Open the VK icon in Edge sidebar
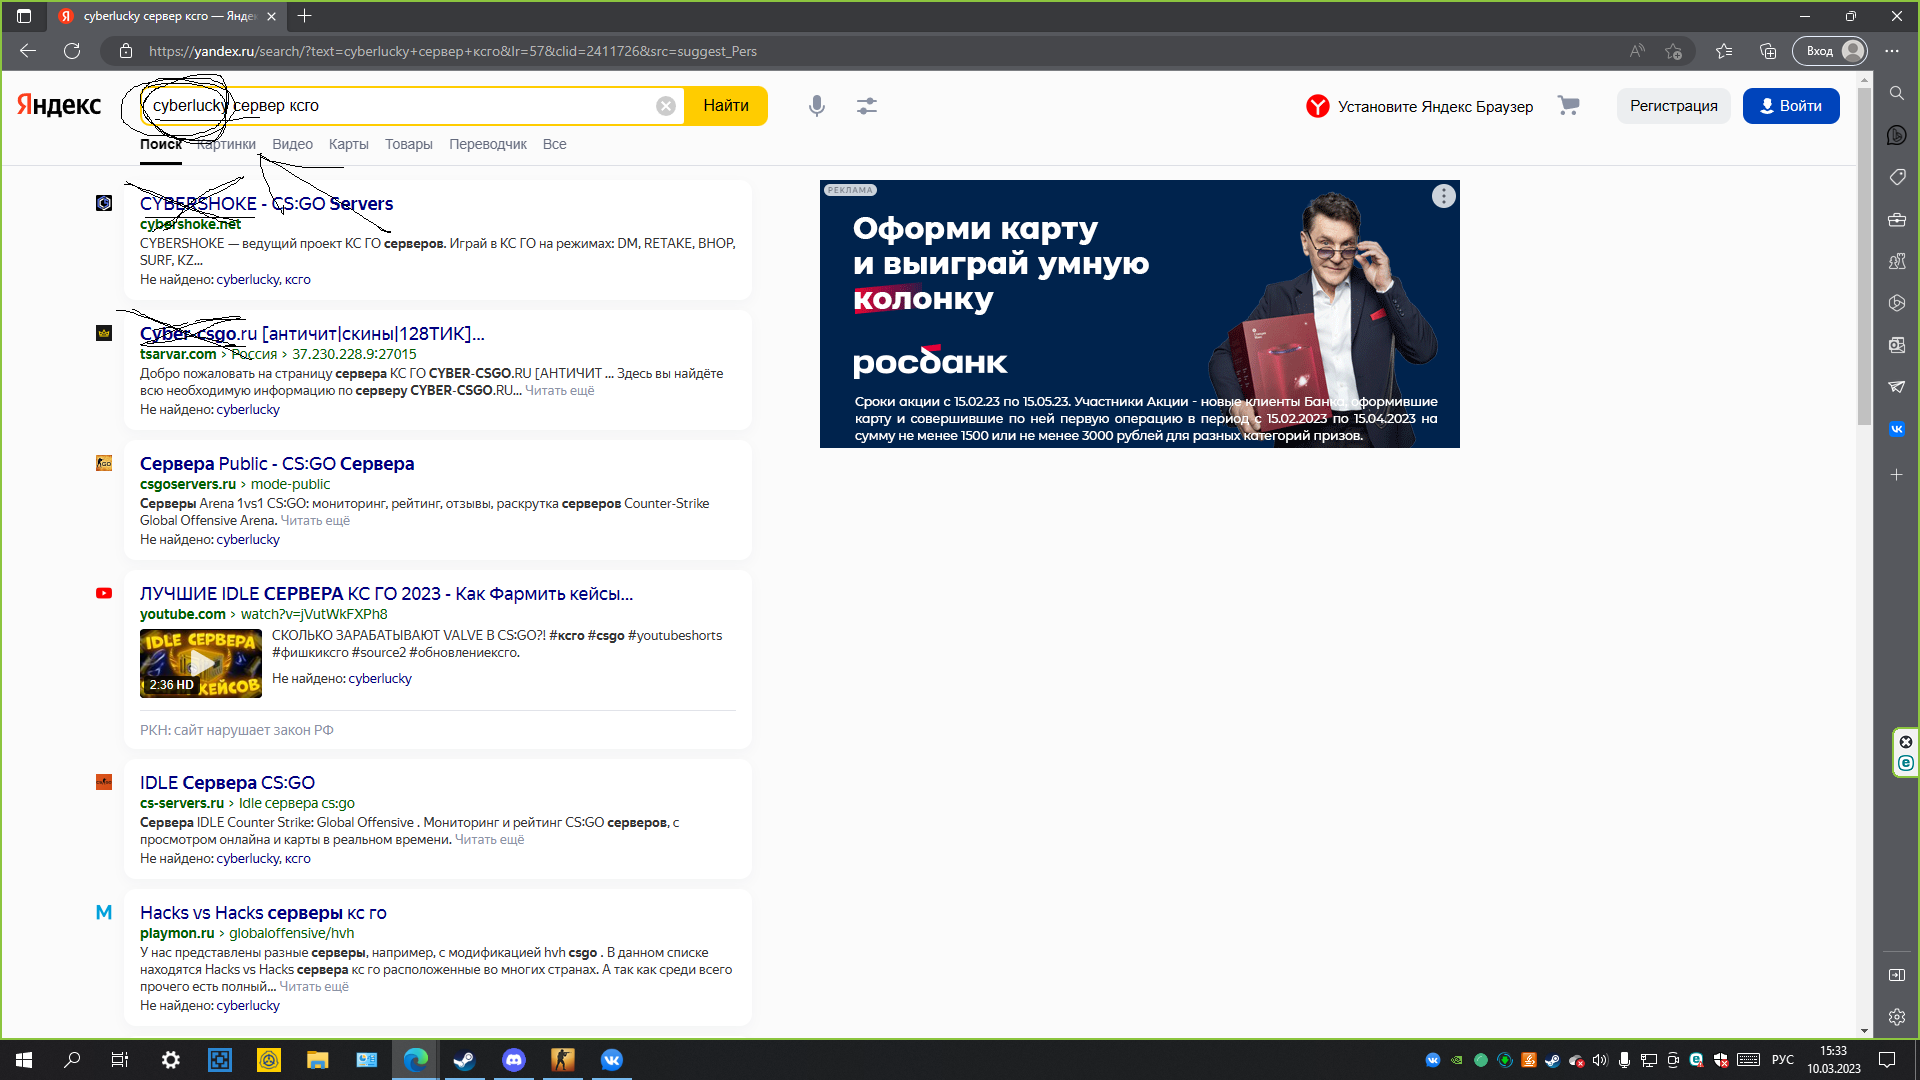The image size is (1920, 1080). pos(1897,429)
